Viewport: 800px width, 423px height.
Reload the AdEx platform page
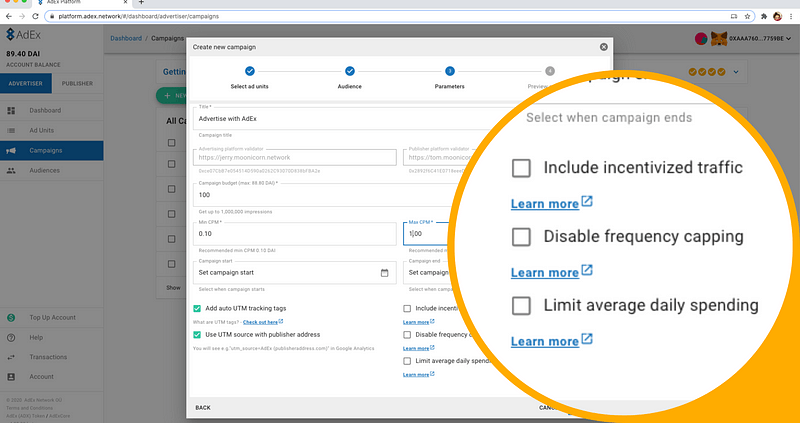point(35,16)
